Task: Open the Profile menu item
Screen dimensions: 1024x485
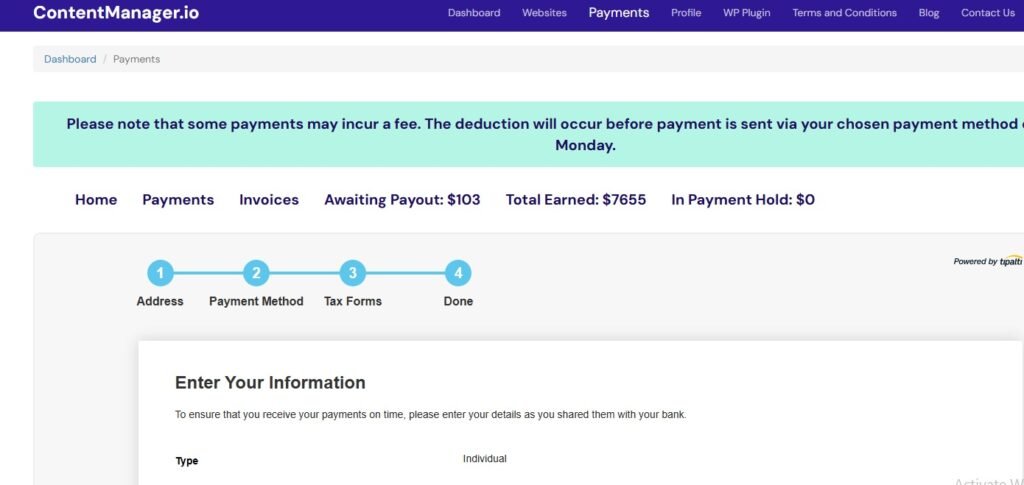Action: tap(686, 13)
